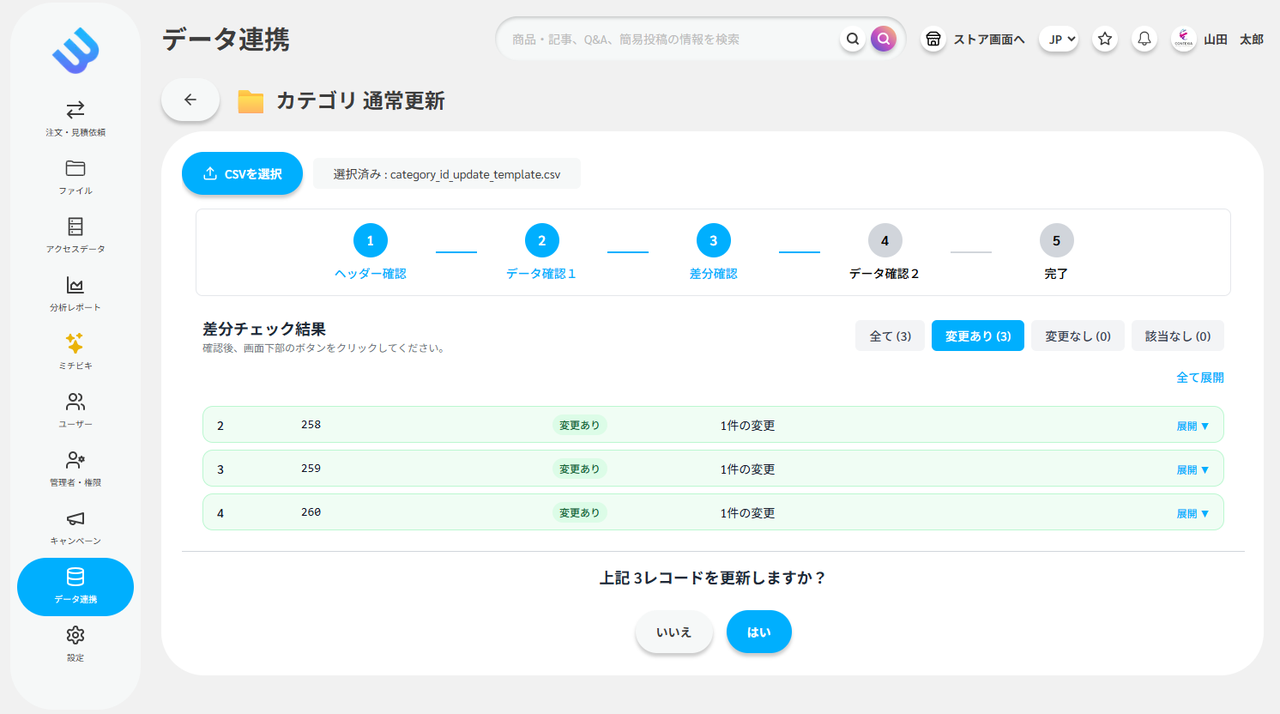Confirm update by clicking はい

click(x=759, y=631)
